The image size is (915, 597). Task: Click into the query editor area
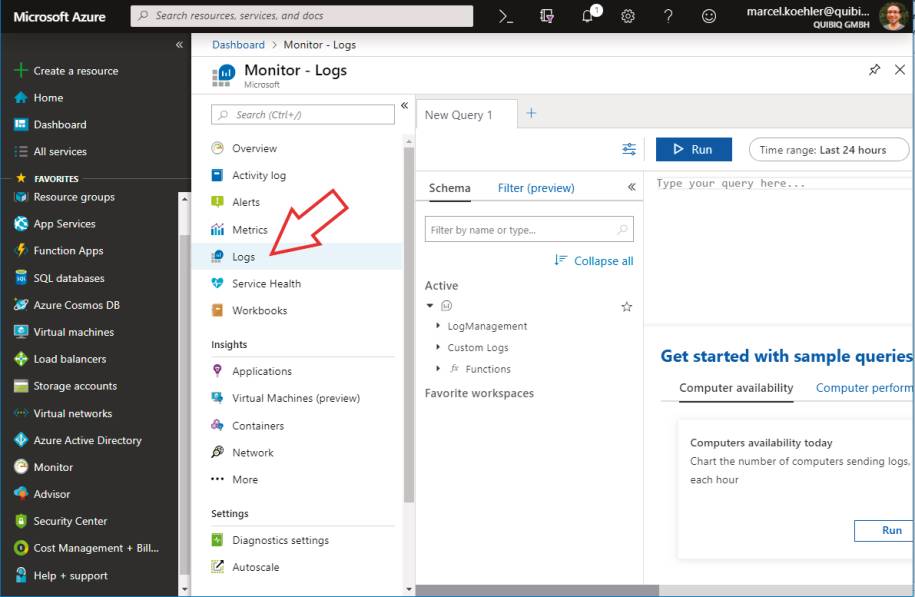click(780, 248)
